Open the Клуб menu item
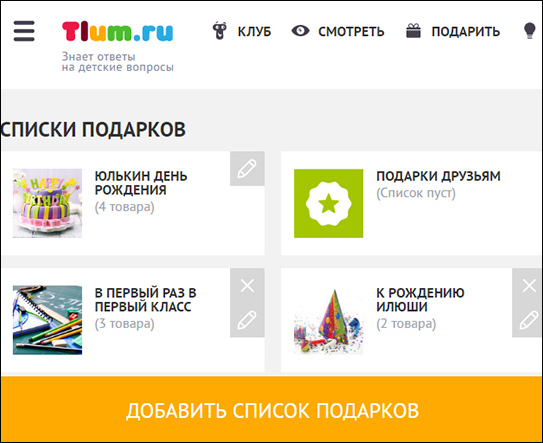 (254, 32)
